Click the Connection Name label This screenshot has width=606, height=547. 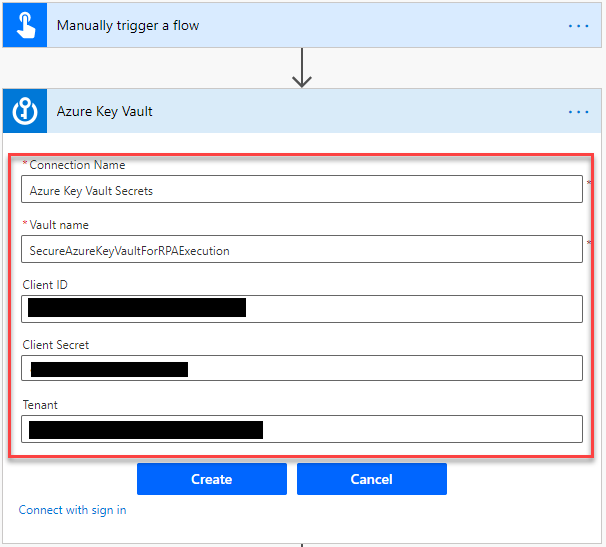[x=77, y=165]
